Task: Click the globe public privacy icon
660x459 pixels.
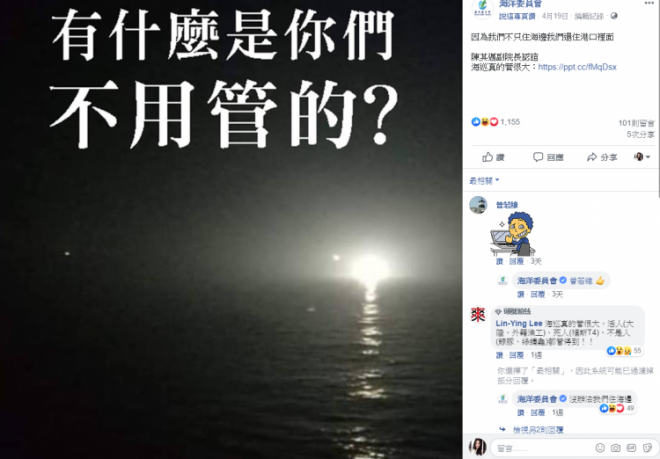Action: [614, 16]
